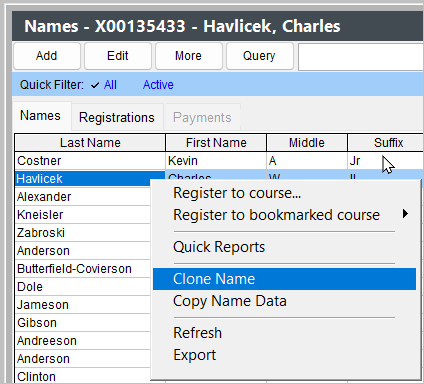Image resolution: width=424 pixels, height=384 pixels.
Task: Select the Dole row
Action: (x=83, y=287)
